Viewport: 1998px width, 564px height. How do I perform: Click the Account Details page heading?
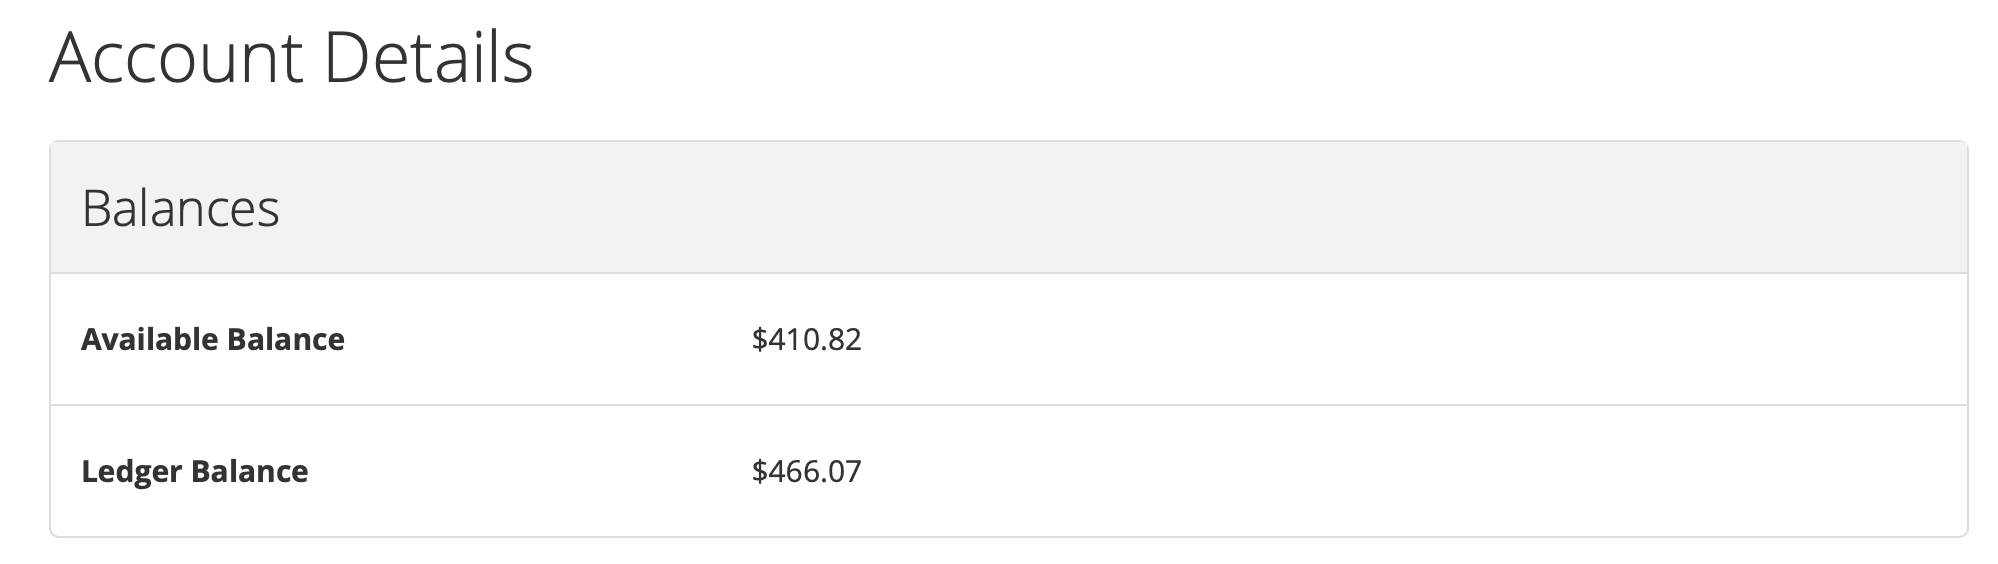(x=291, y=58)
